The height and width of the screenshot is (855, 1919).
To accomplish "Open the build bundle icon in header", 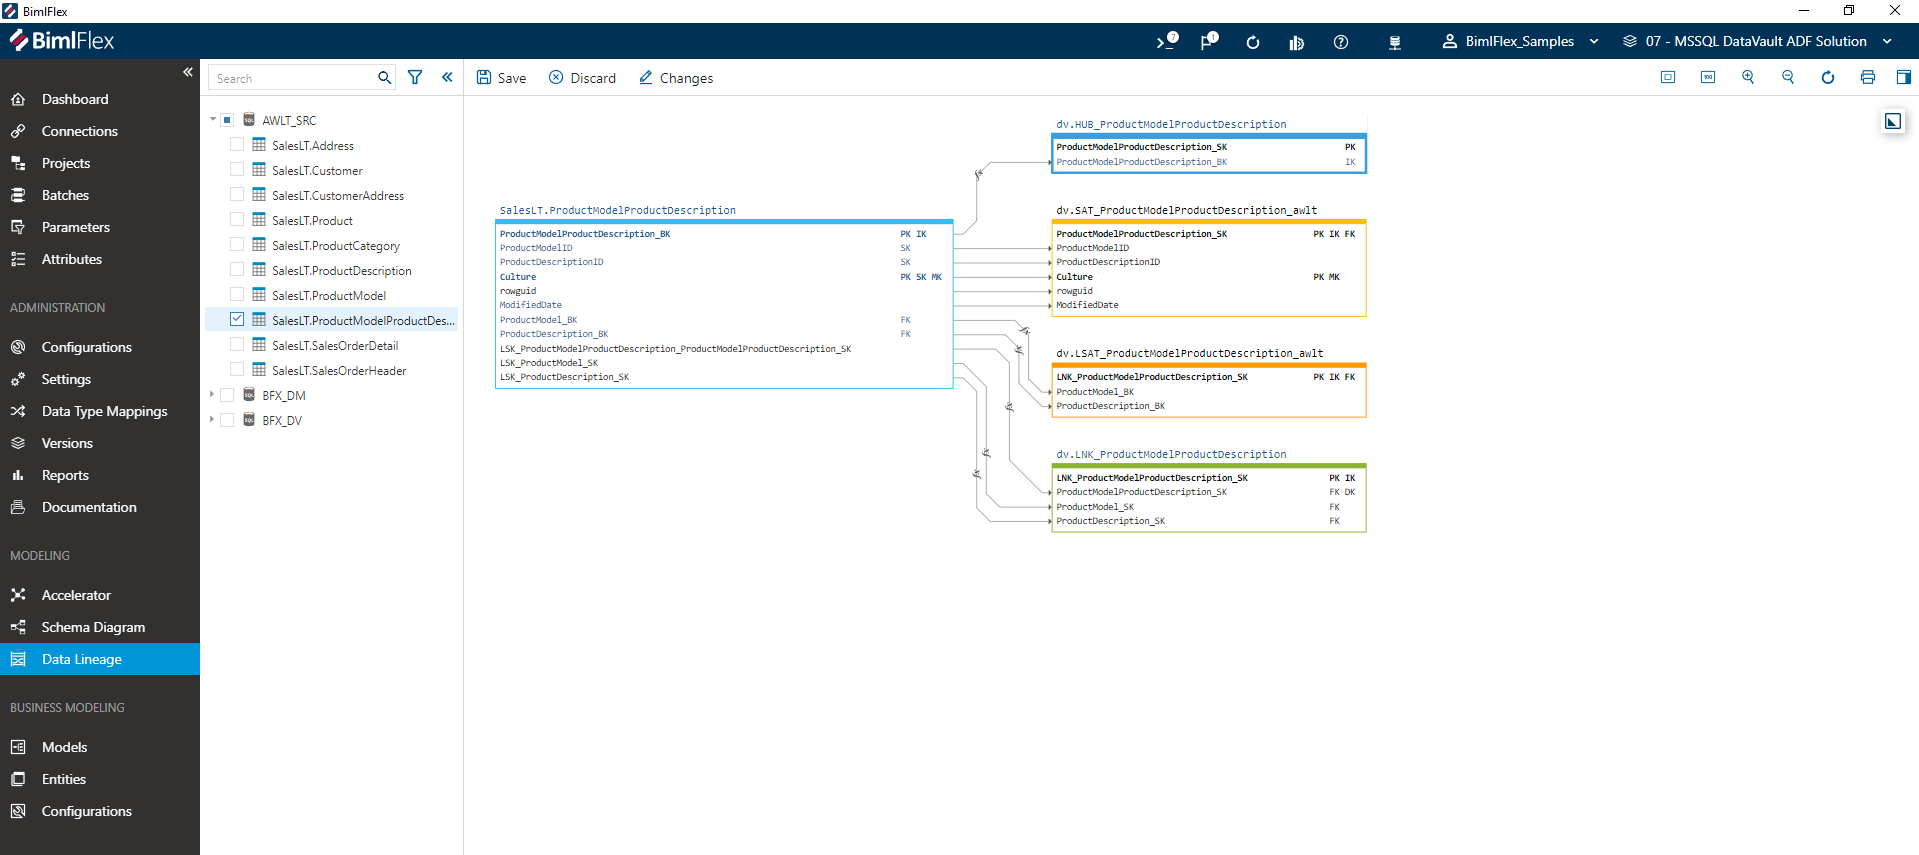I will [1296, 42].
